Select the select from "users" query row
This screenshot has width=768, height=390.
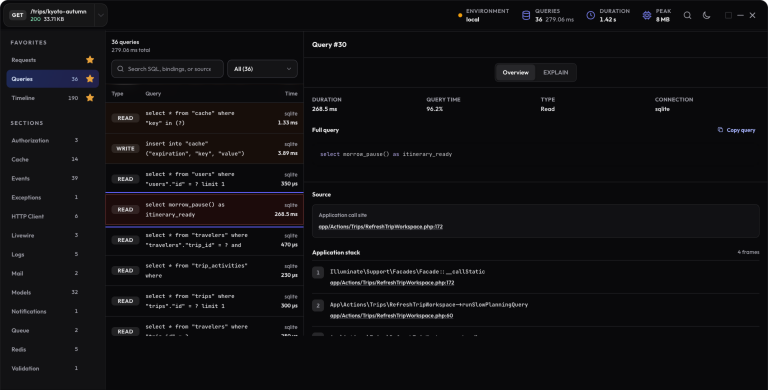click(x=205, y=179)
